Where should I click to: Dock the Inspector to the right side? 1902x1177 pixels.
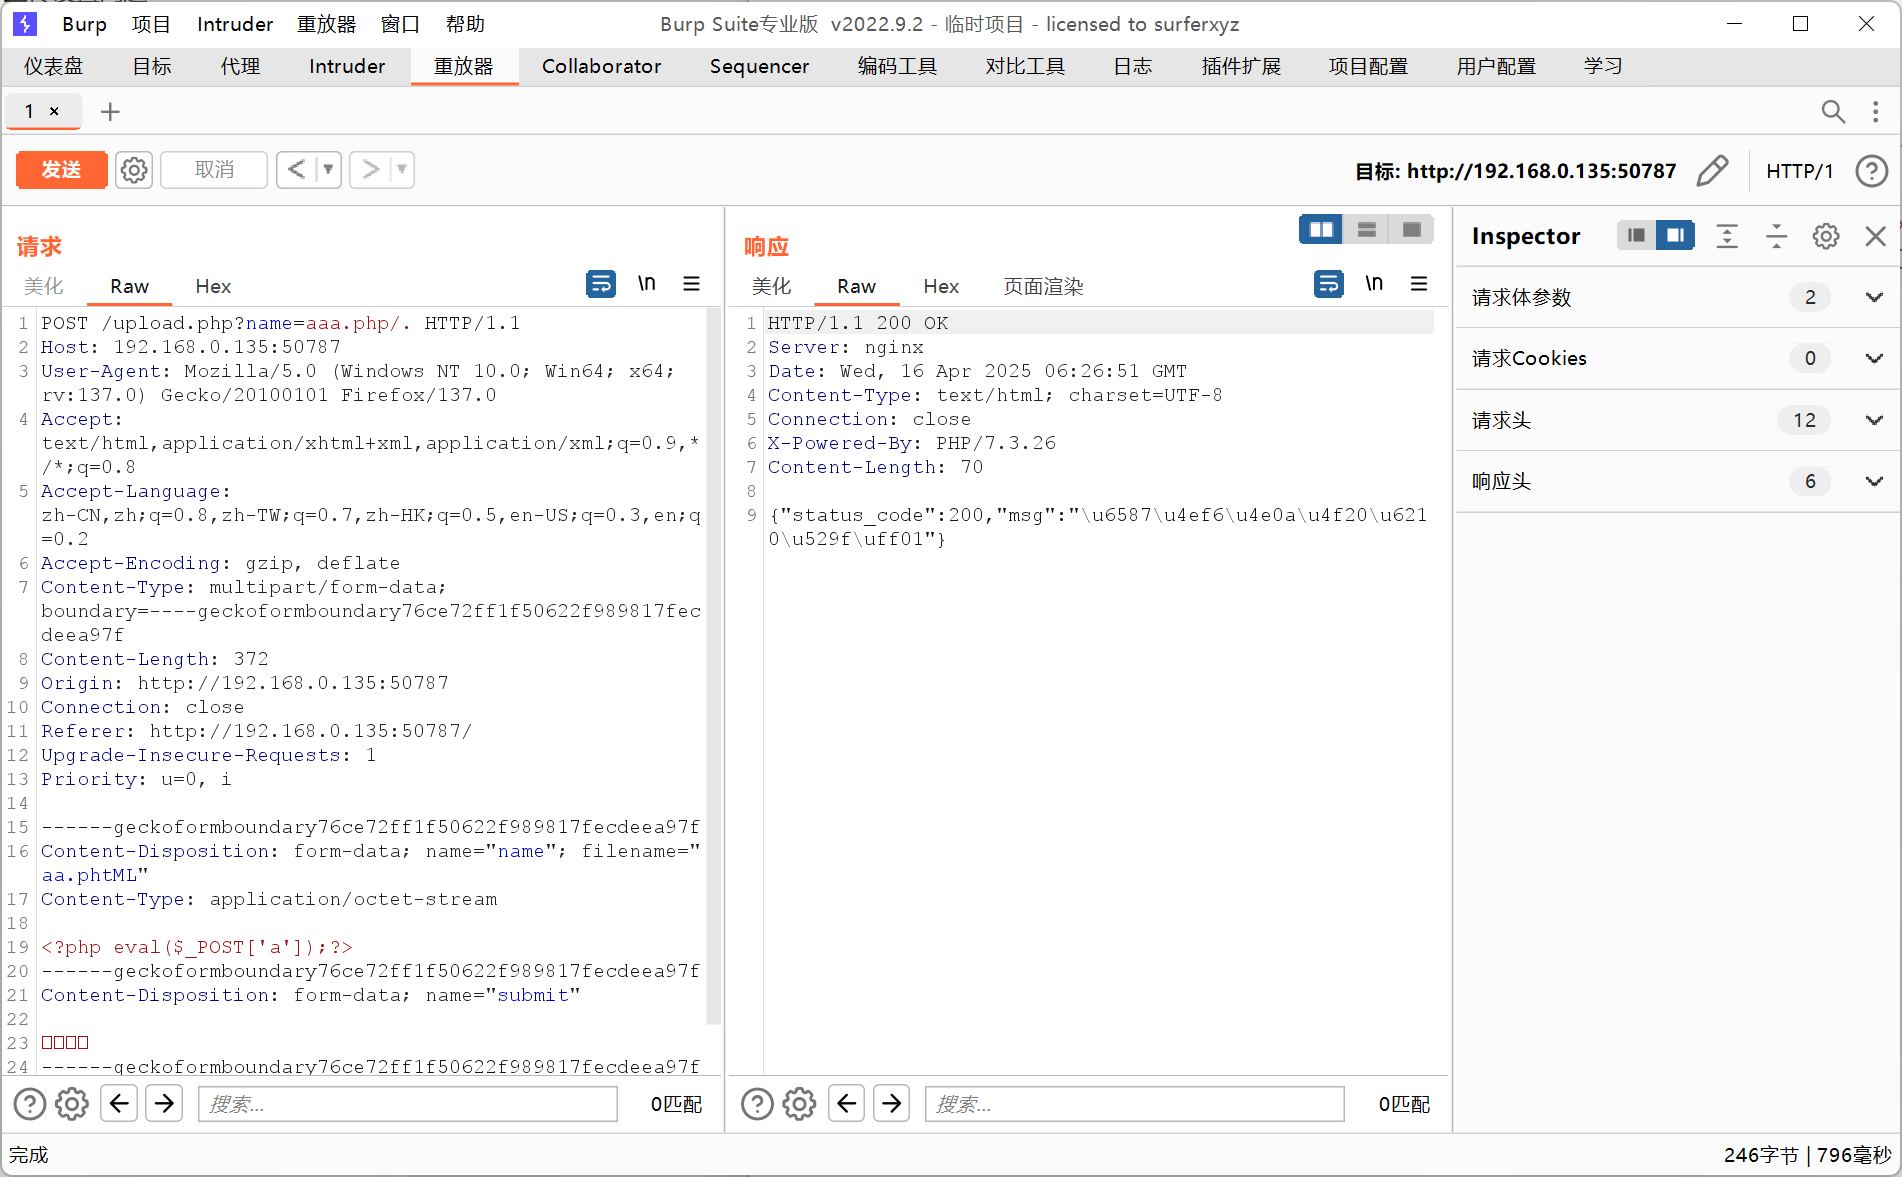tap(1675, 235)
